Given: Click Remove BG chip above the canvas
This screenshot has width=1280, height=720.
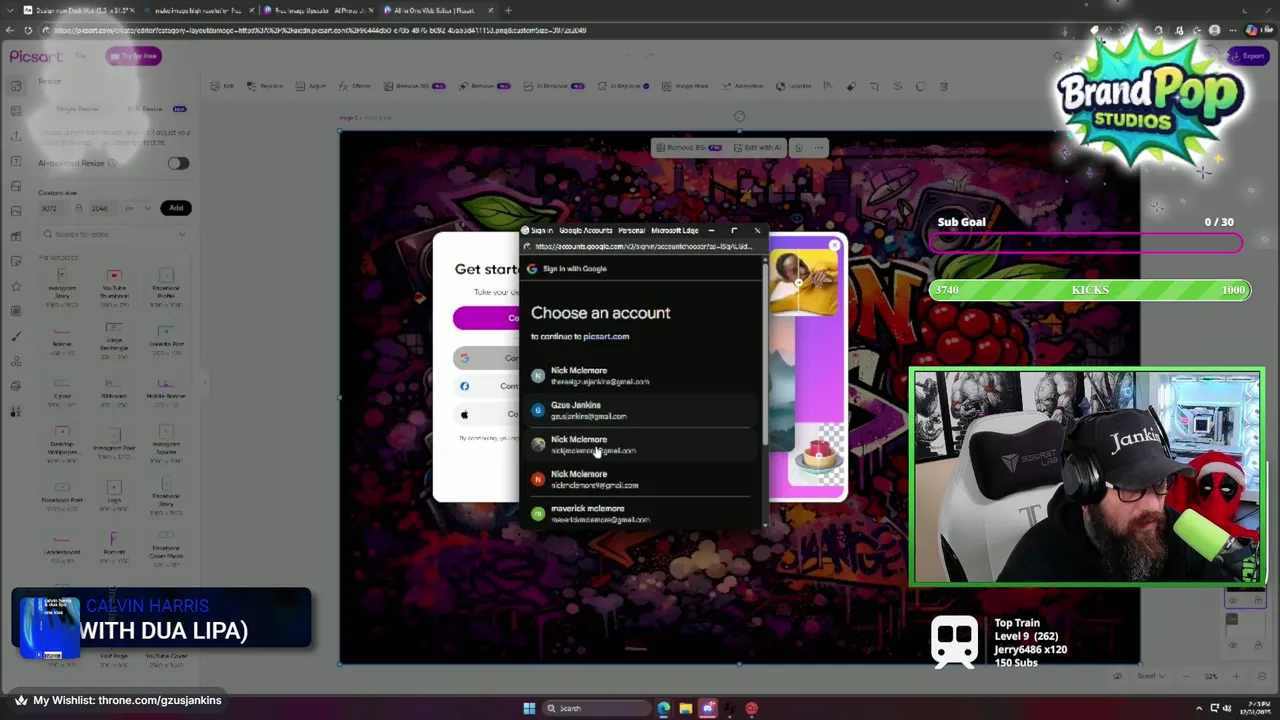Looking at the screenshot, I should tap(687, 148).
